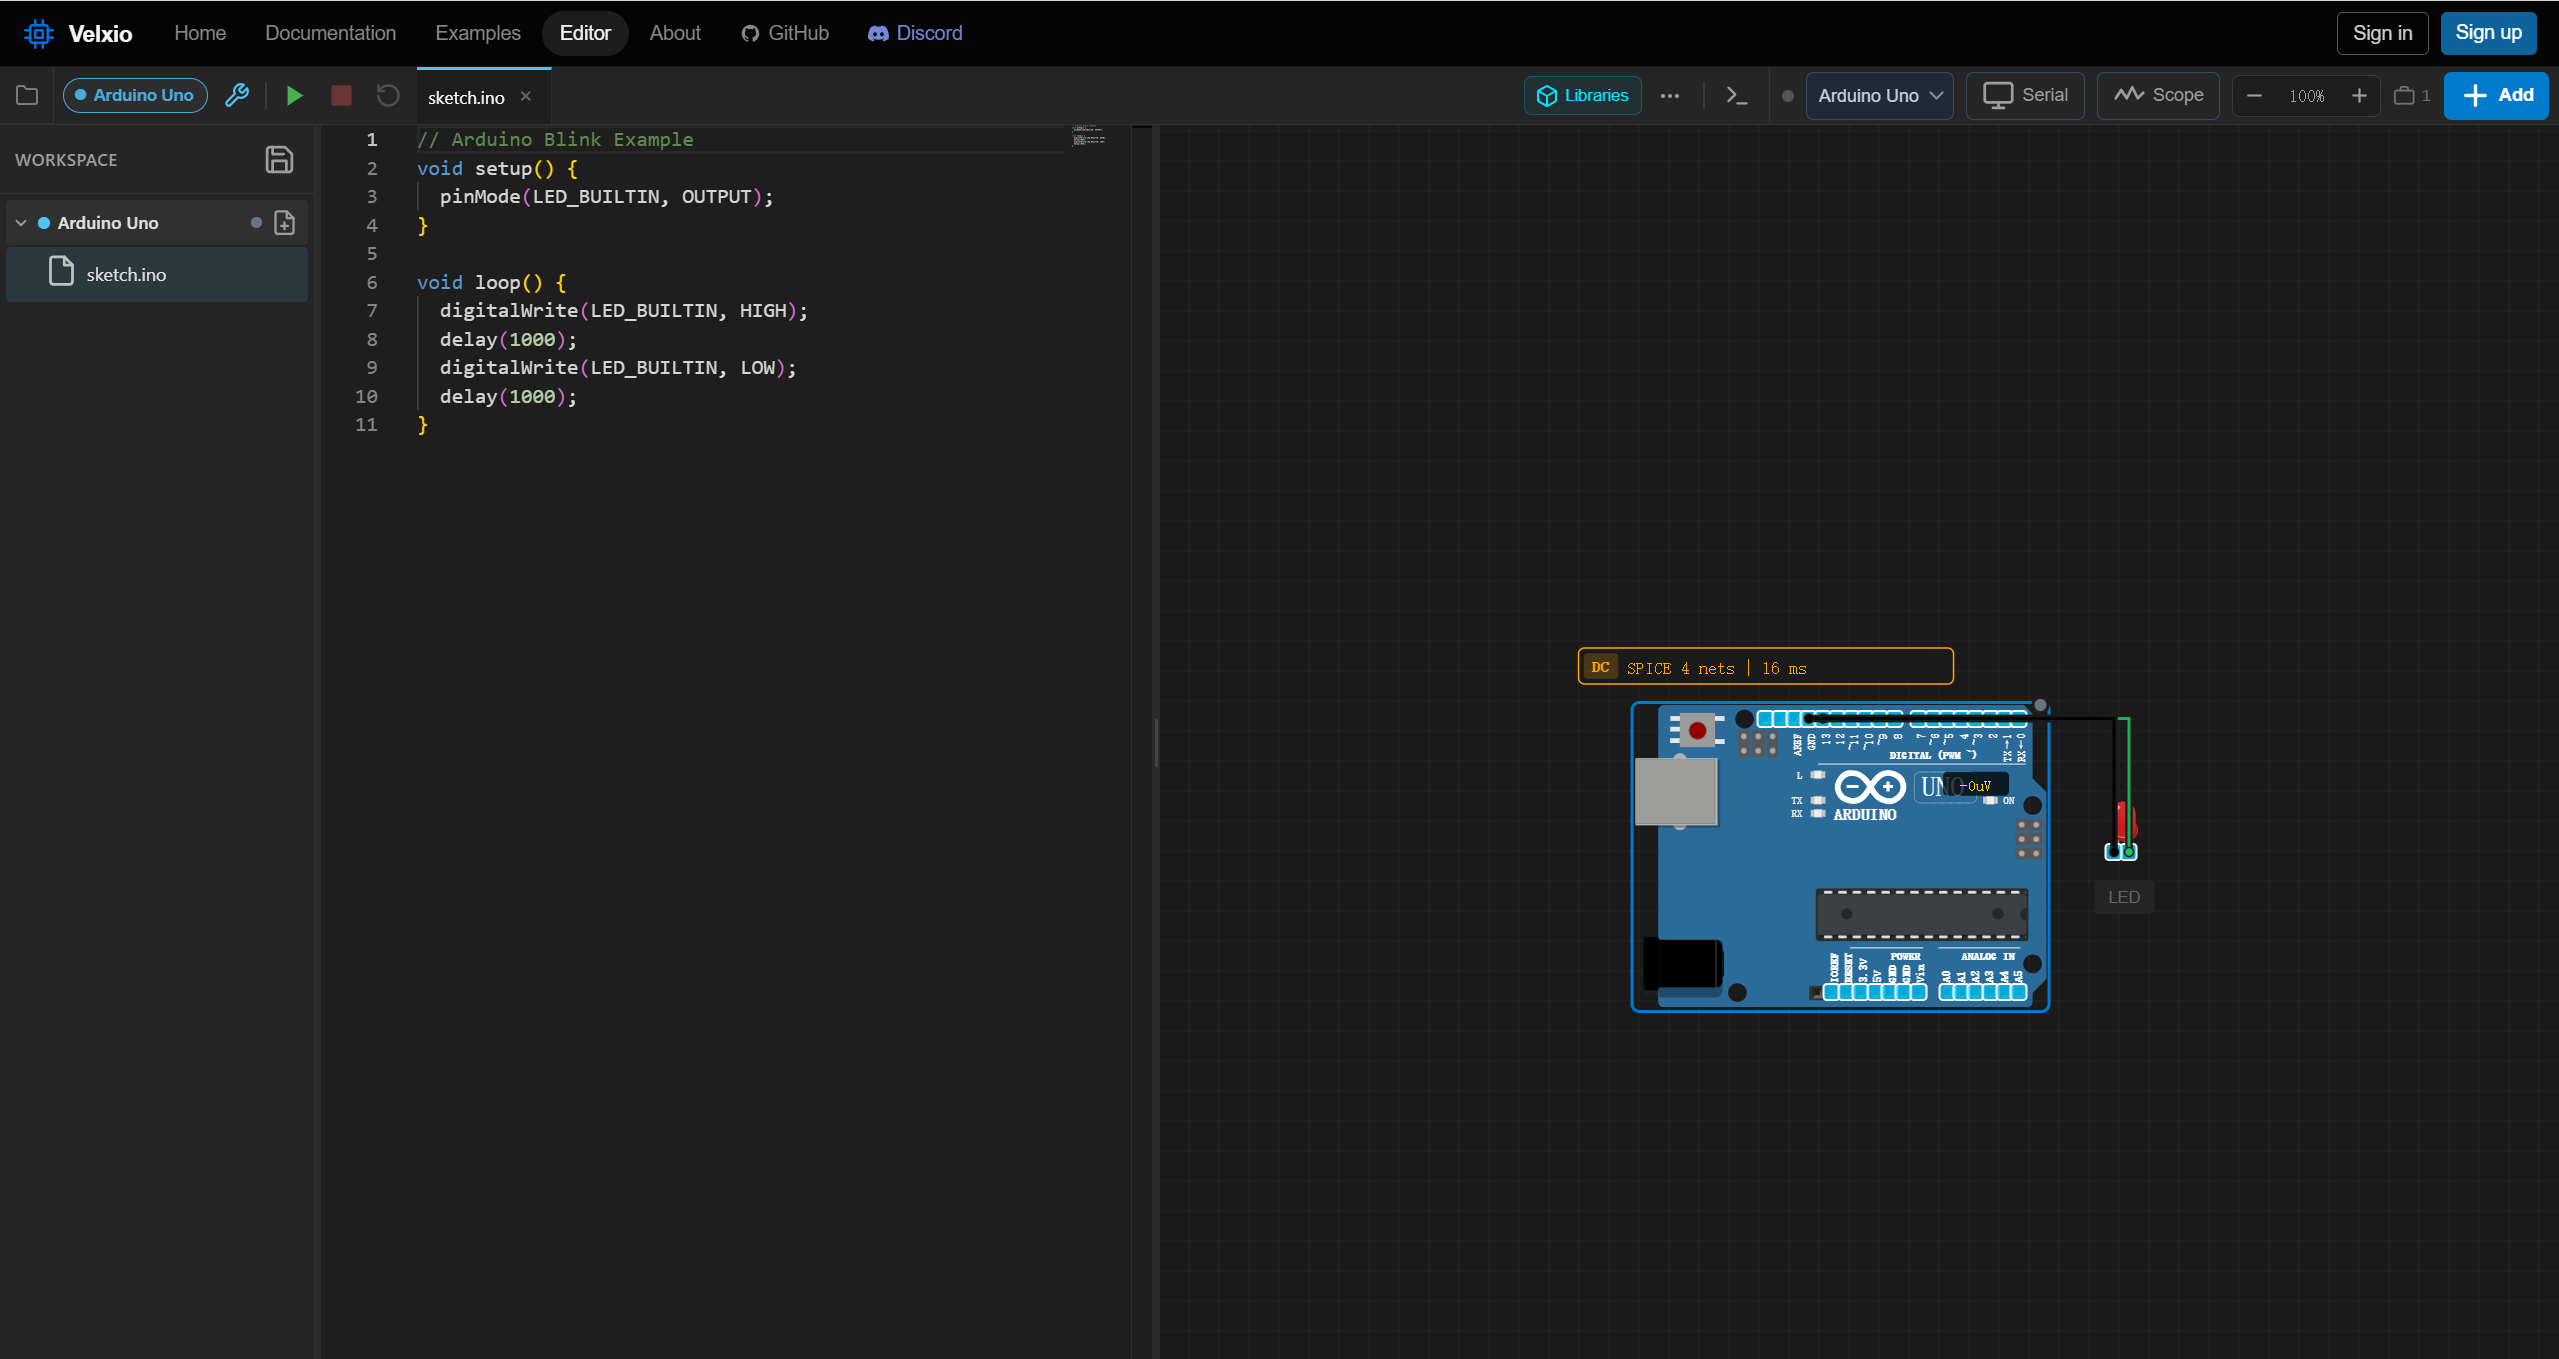Click the folder icon to toggle file explorer
Image resolution: width=2559 pixels, height=1359 pixels.
pos(27,96)
